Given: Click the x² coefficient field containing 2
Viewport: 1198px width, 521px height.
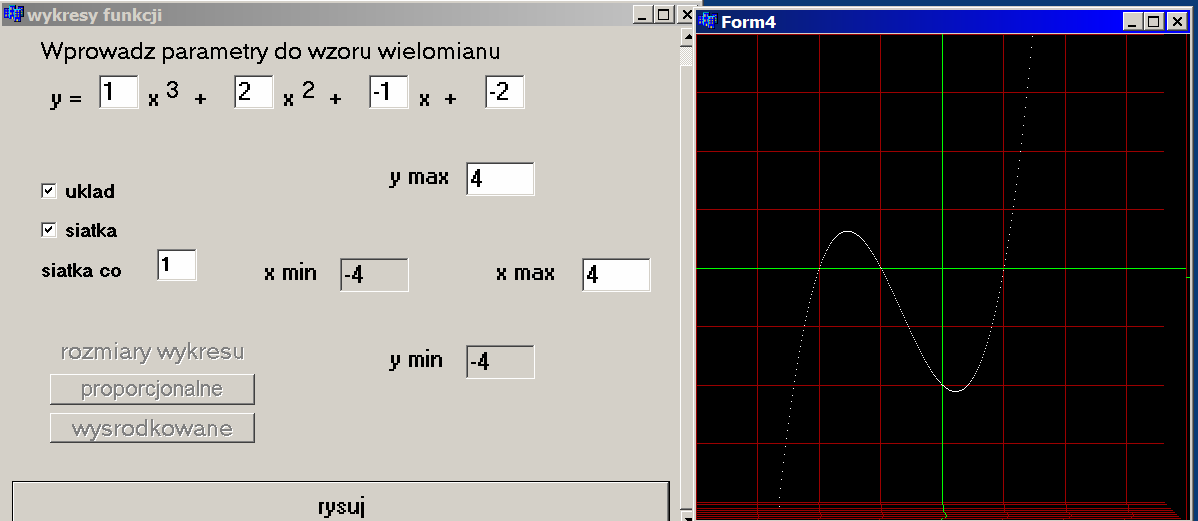Looking at the screenshot, I should click(x=254, y=92).
